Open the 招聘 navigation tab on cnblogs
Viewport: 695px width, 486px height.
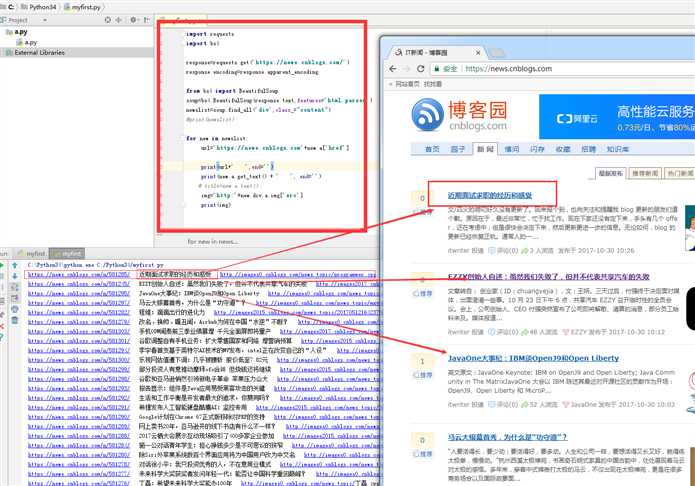[x=588, y=149]
